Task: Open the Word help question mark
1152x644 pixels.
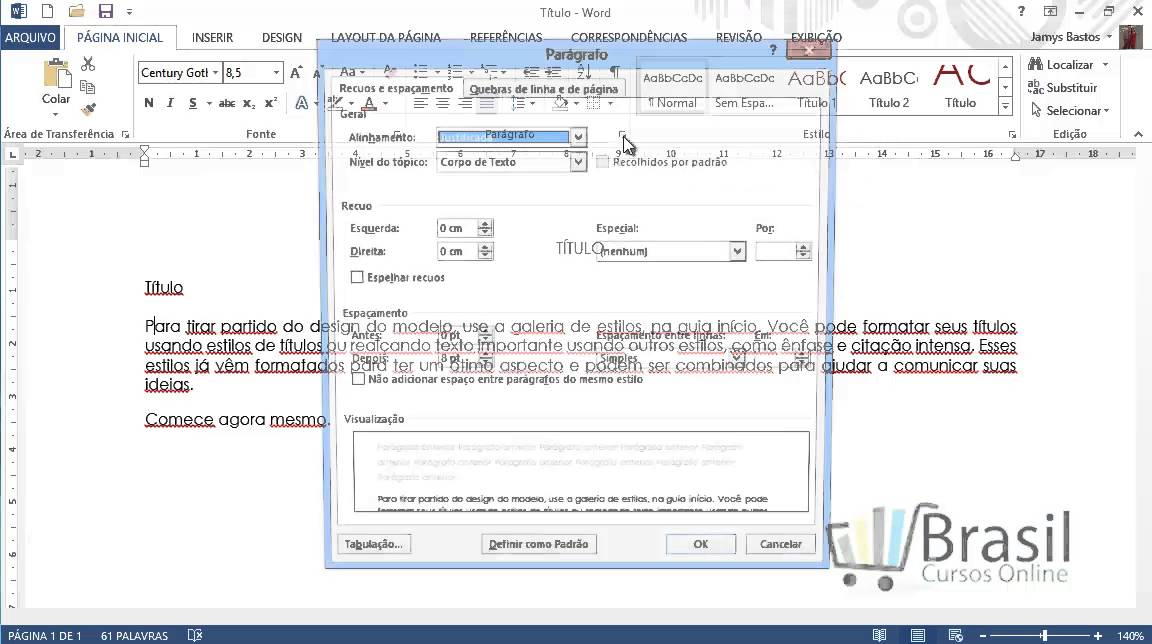Action: point(1021,11)
